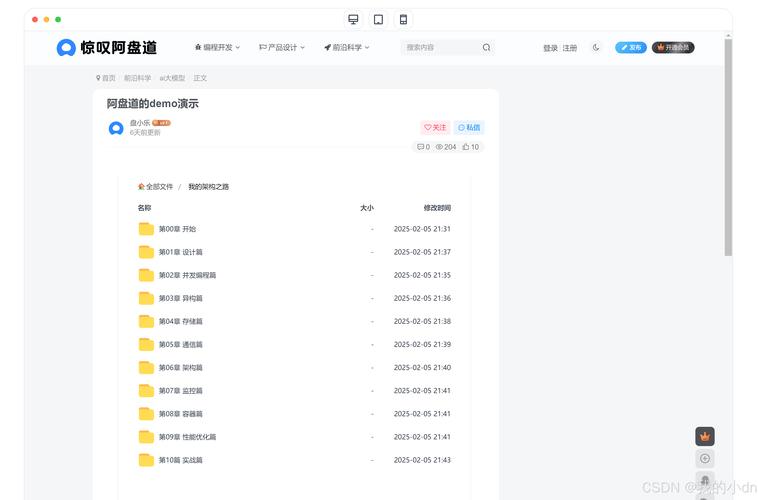The width and height of the screenshot is (758, 500).
Task: Open ai大模型 in the page breadcrumb
Action: point(172,78)
